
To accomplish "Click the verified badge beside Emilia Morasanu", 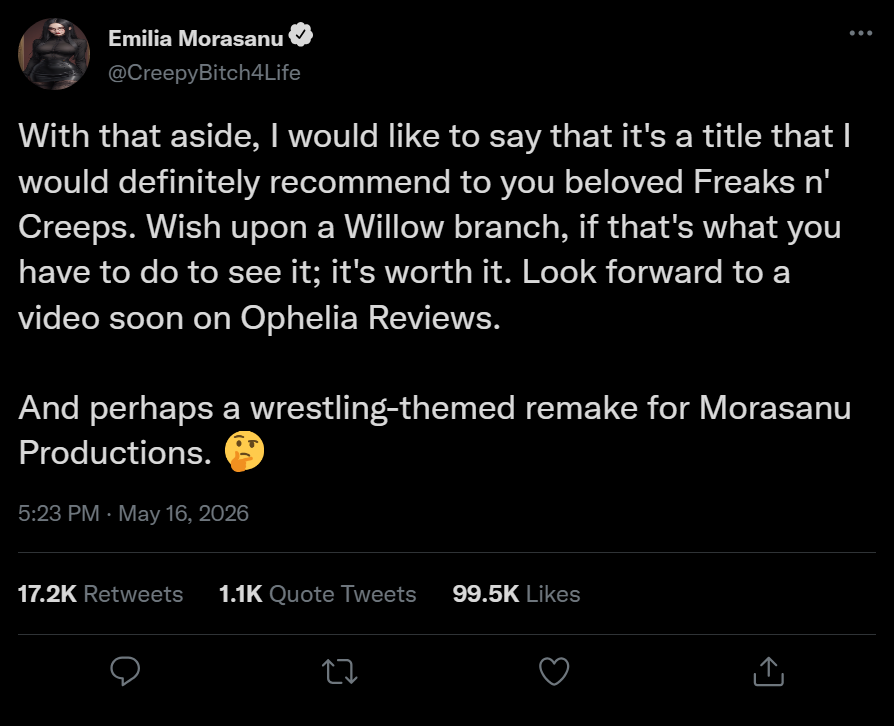I will [x=300, y=35].
